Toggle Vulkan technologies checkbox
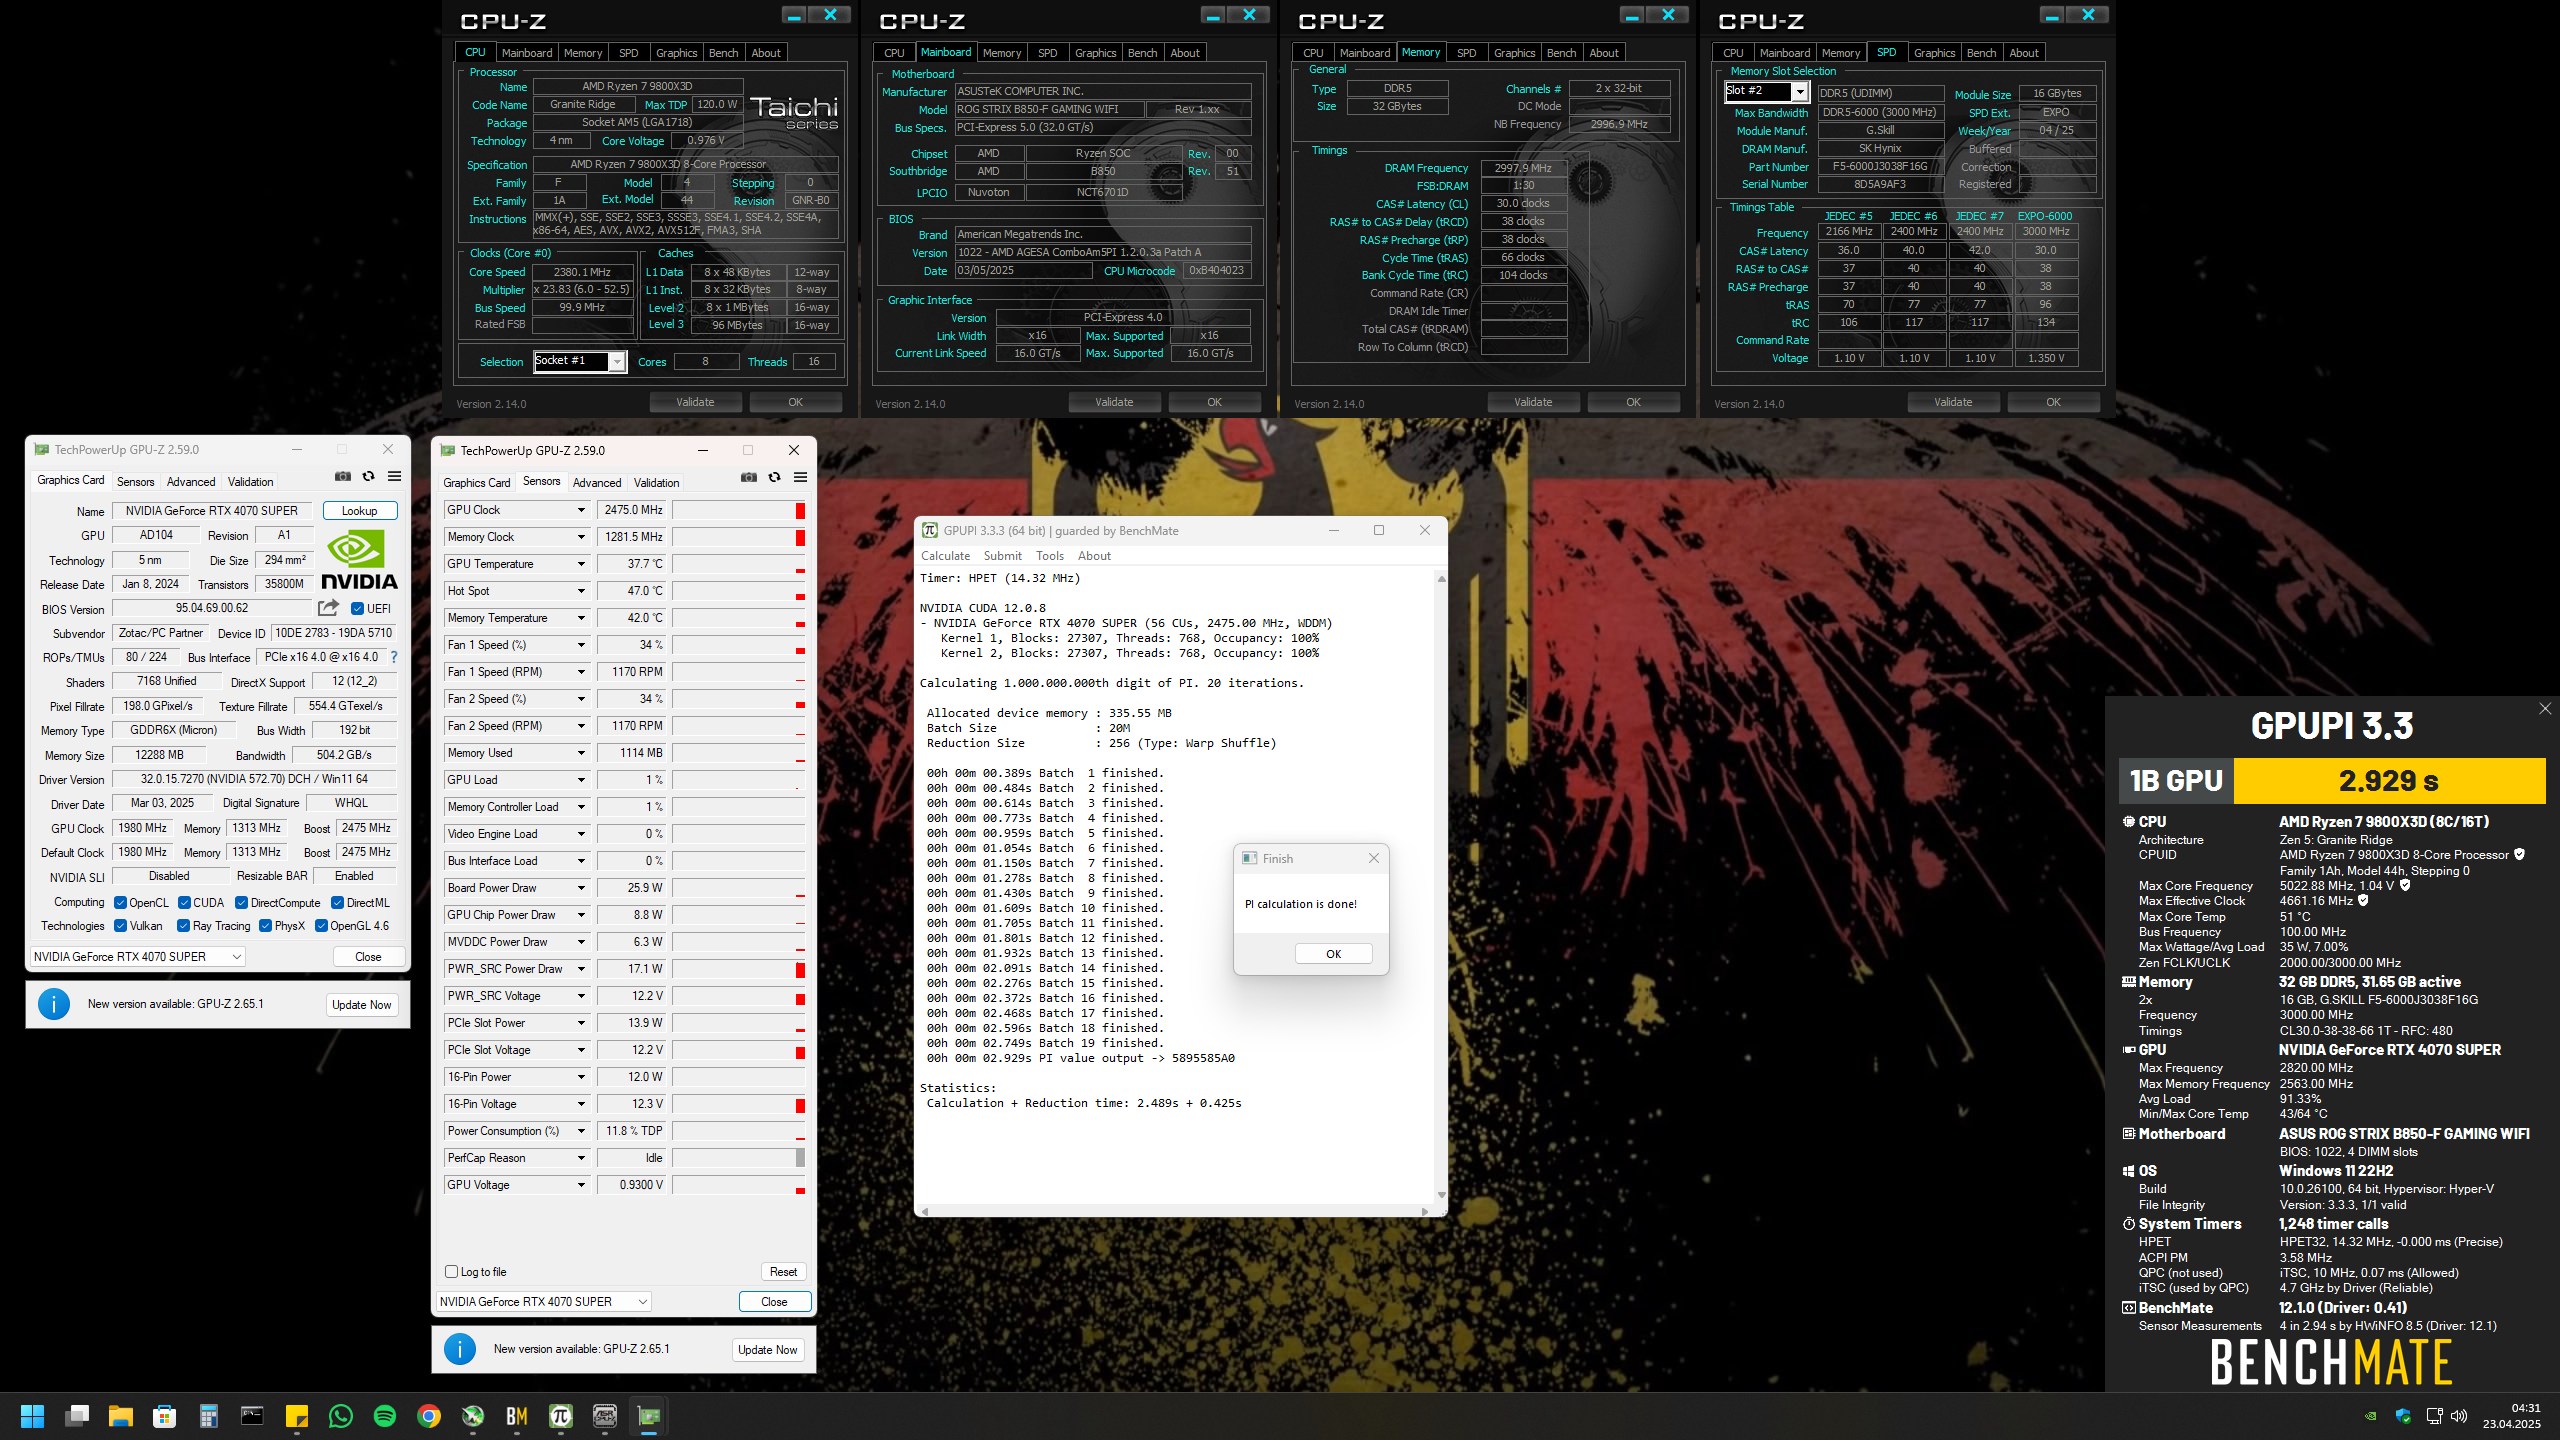The image size is (2560, 1440). point(120,926)
